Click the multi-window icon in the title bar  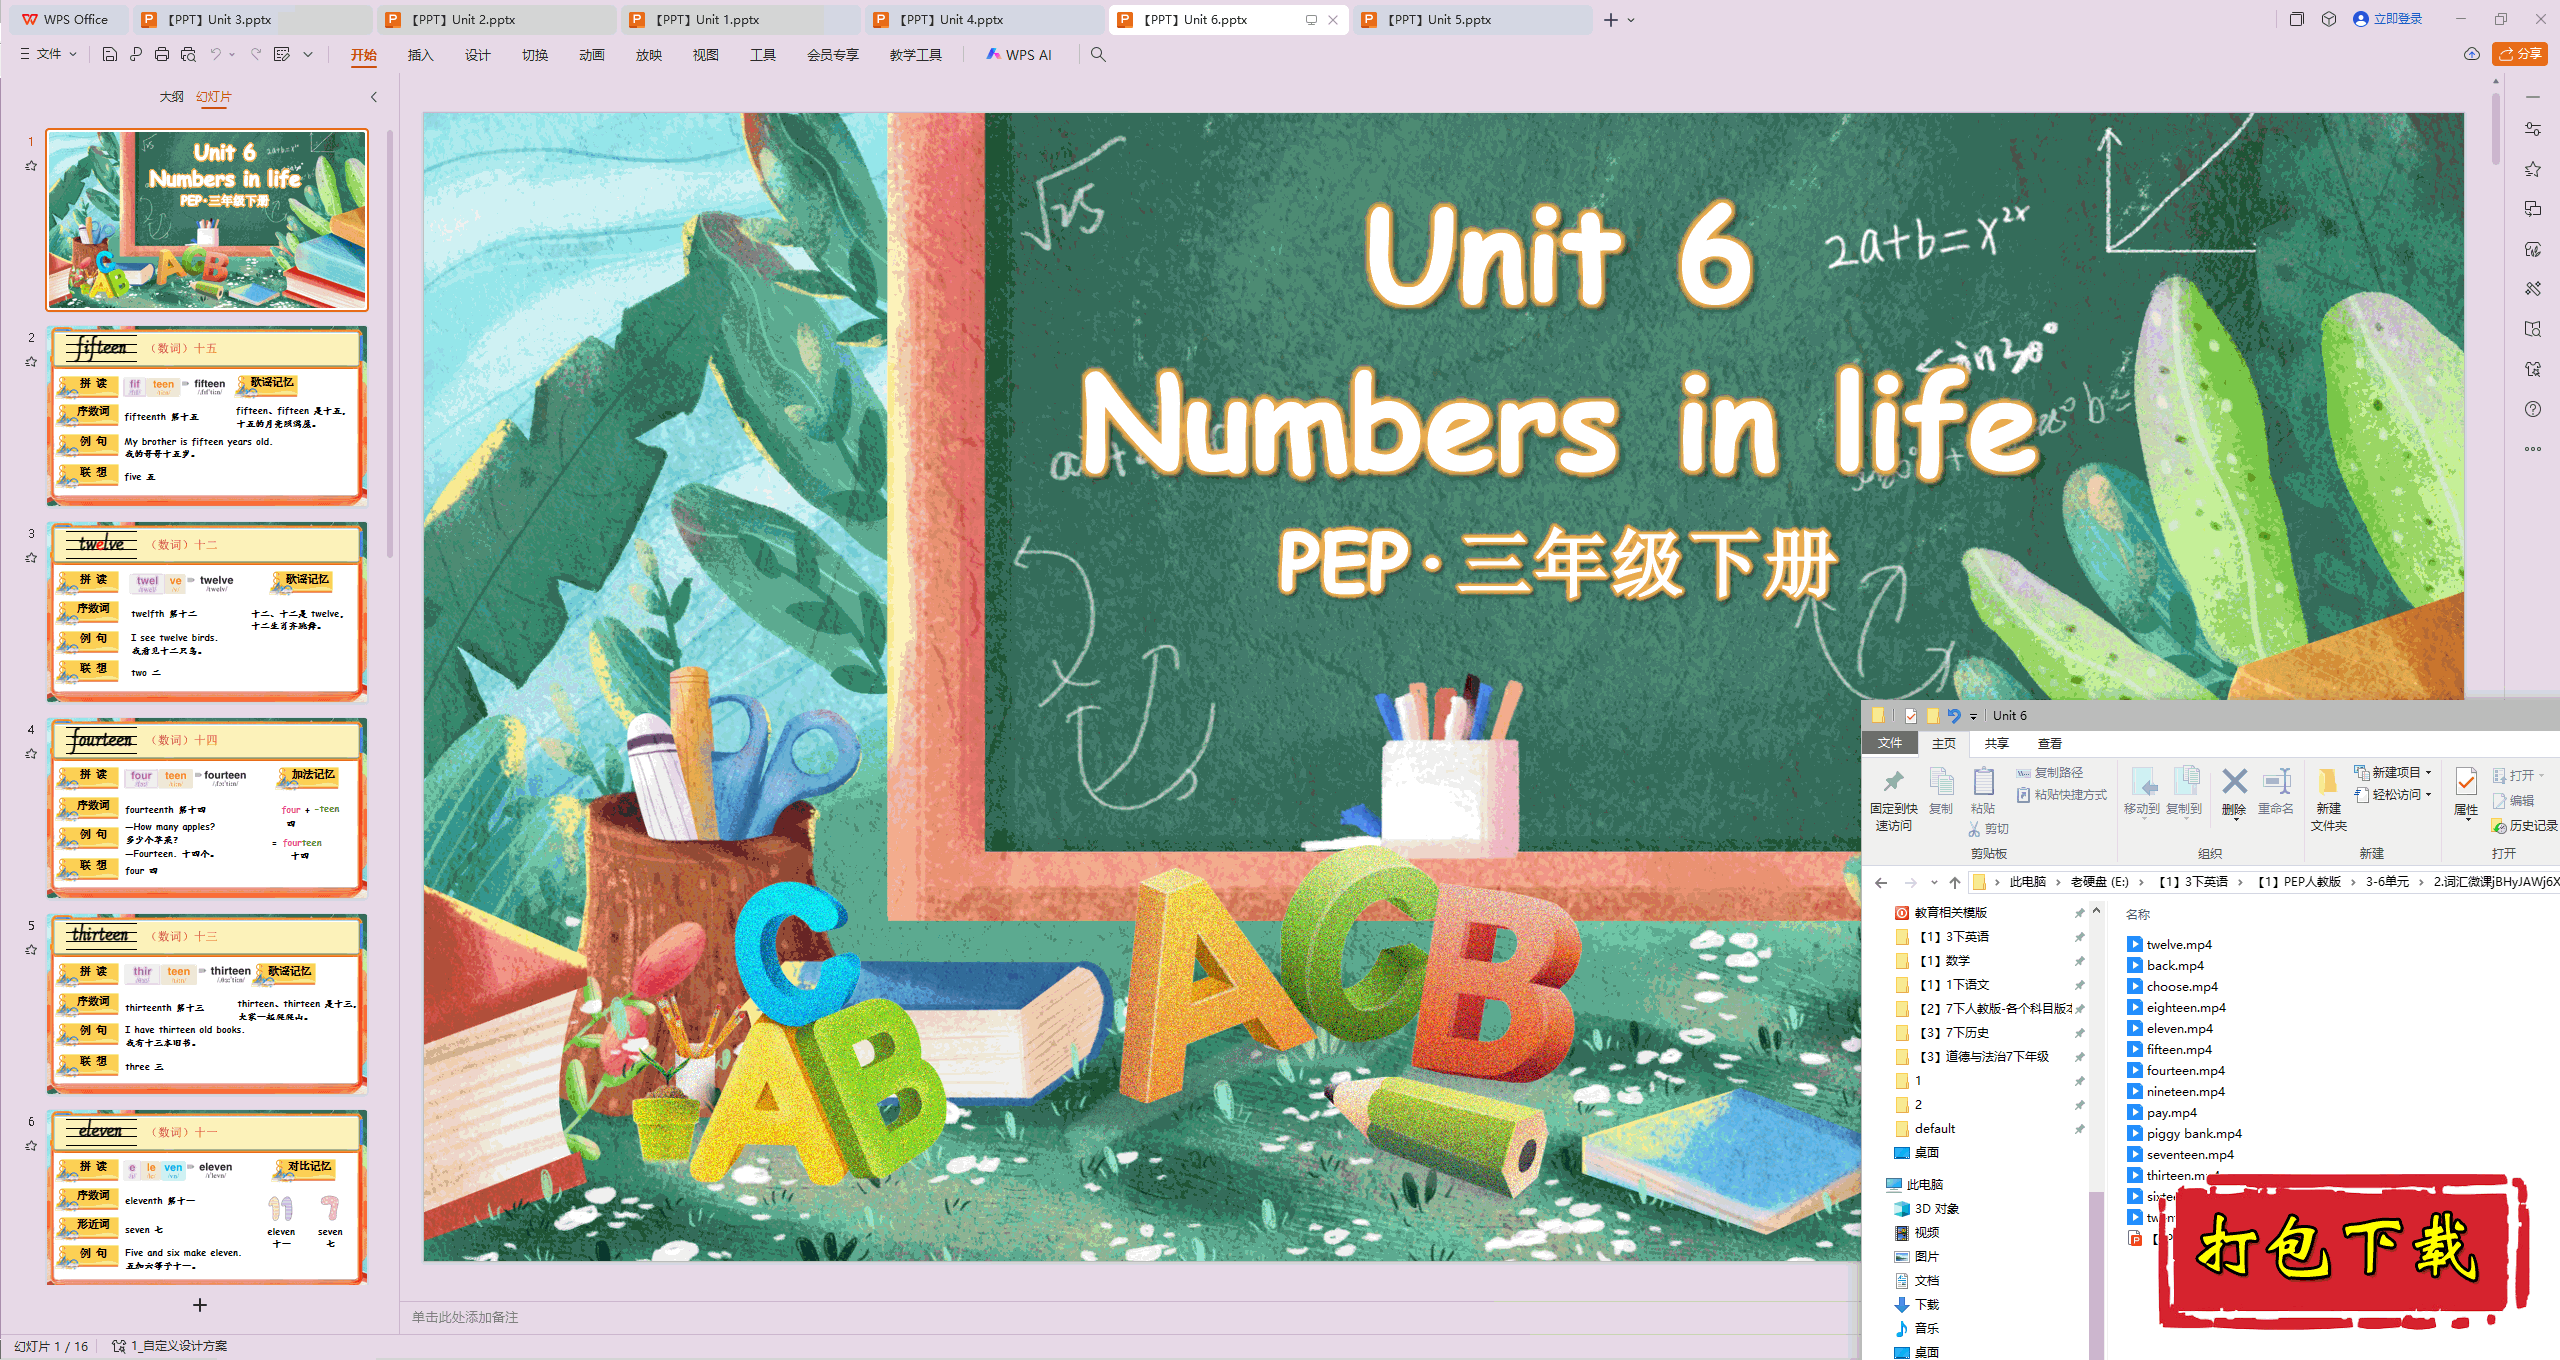pos(2297,19)
